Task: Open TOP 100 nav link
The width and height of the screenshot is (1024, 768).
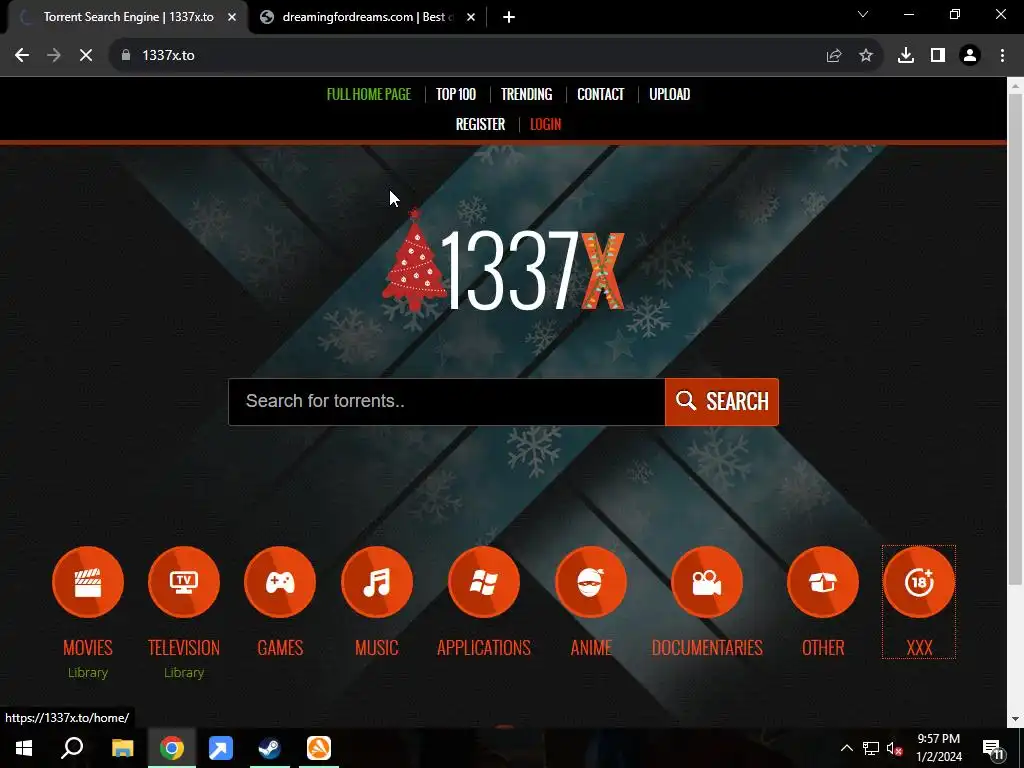Action: [456, 94]
